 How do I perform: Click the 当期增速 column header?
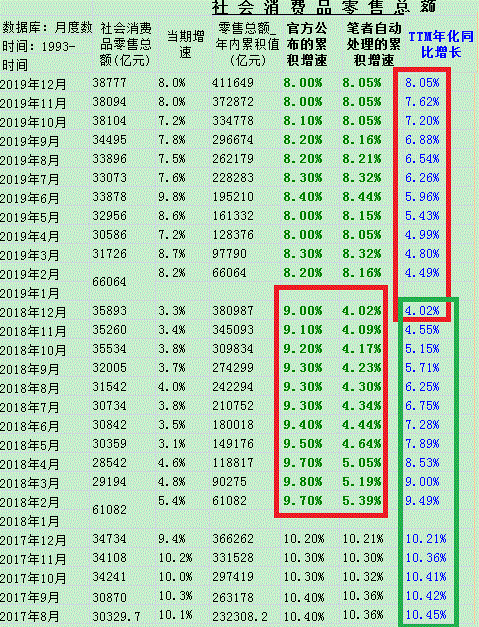coord(185,44)
